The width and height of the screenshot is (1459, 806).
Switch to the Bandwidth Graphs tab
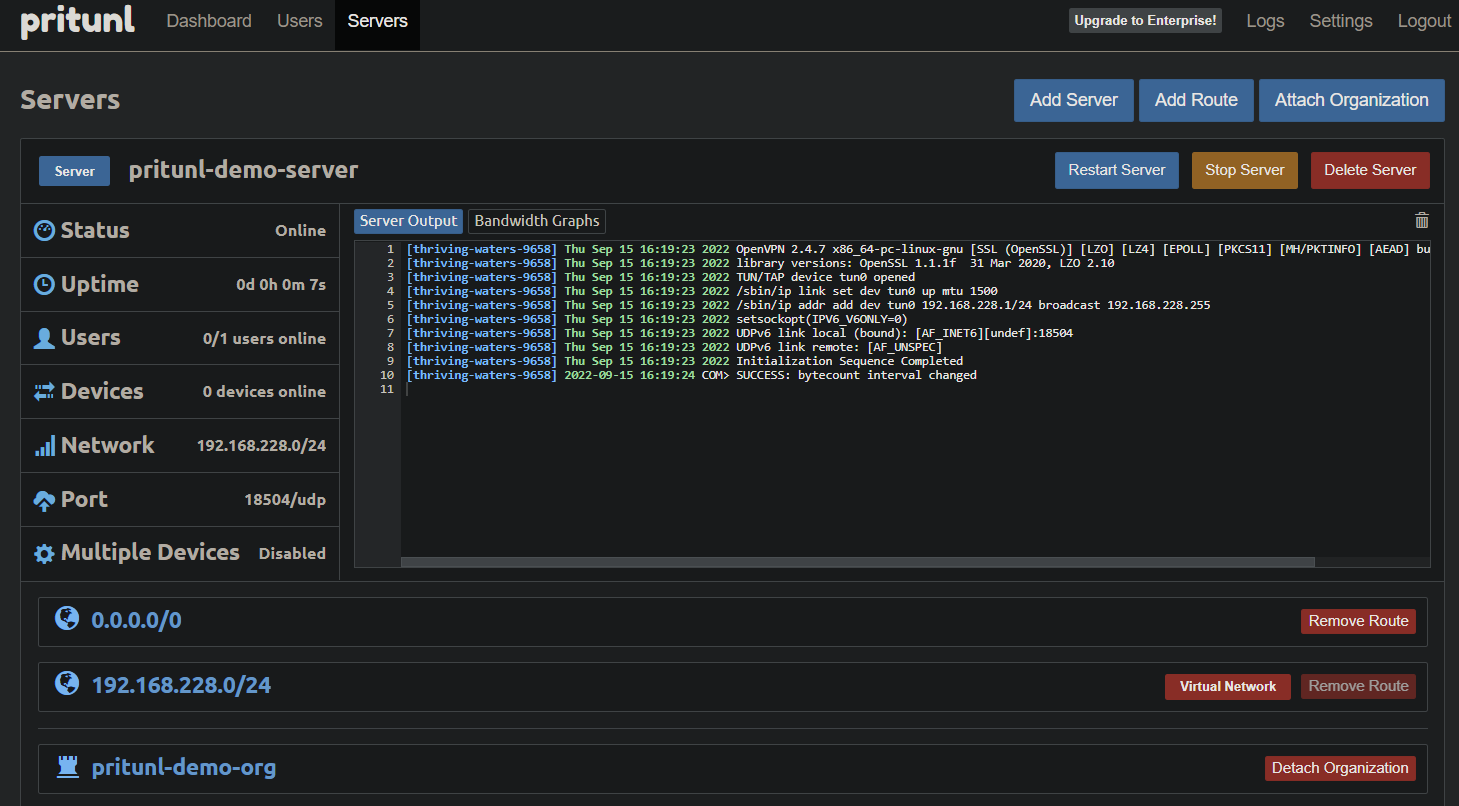pyautogui.click(x=537, y=221)
